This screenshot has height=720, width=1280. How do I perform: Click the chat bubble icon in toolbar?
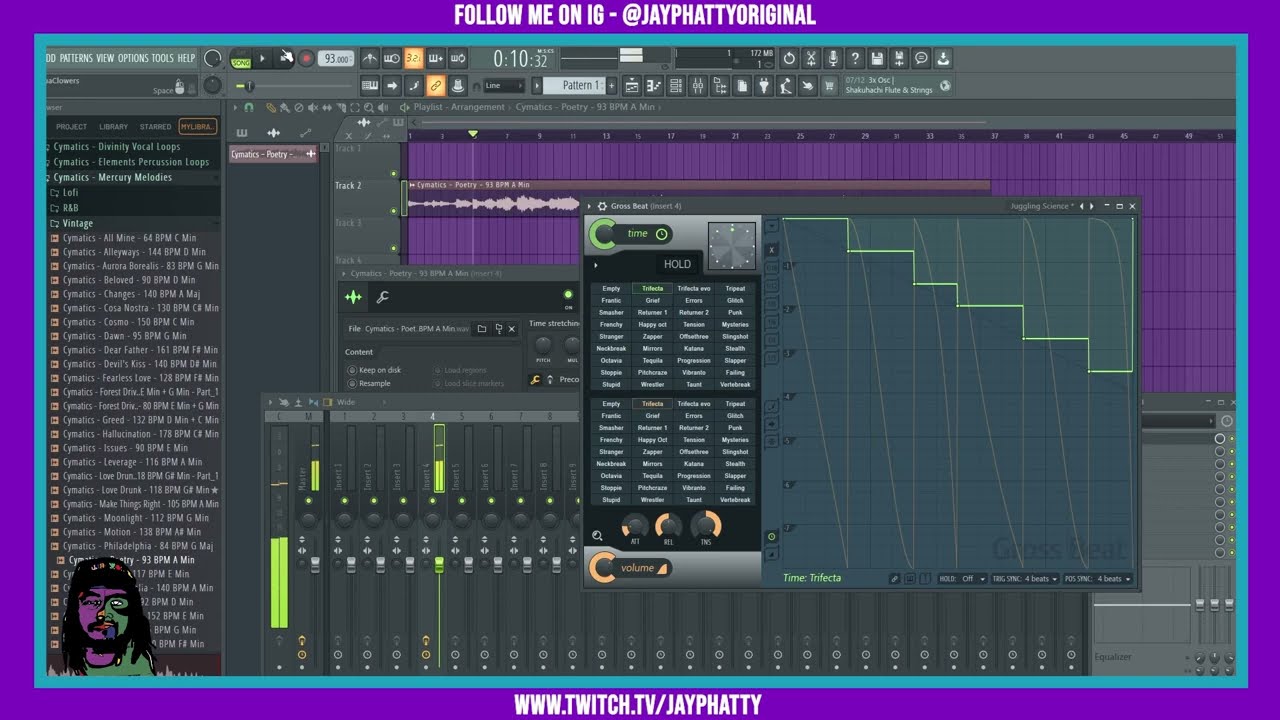coord(921,59)
